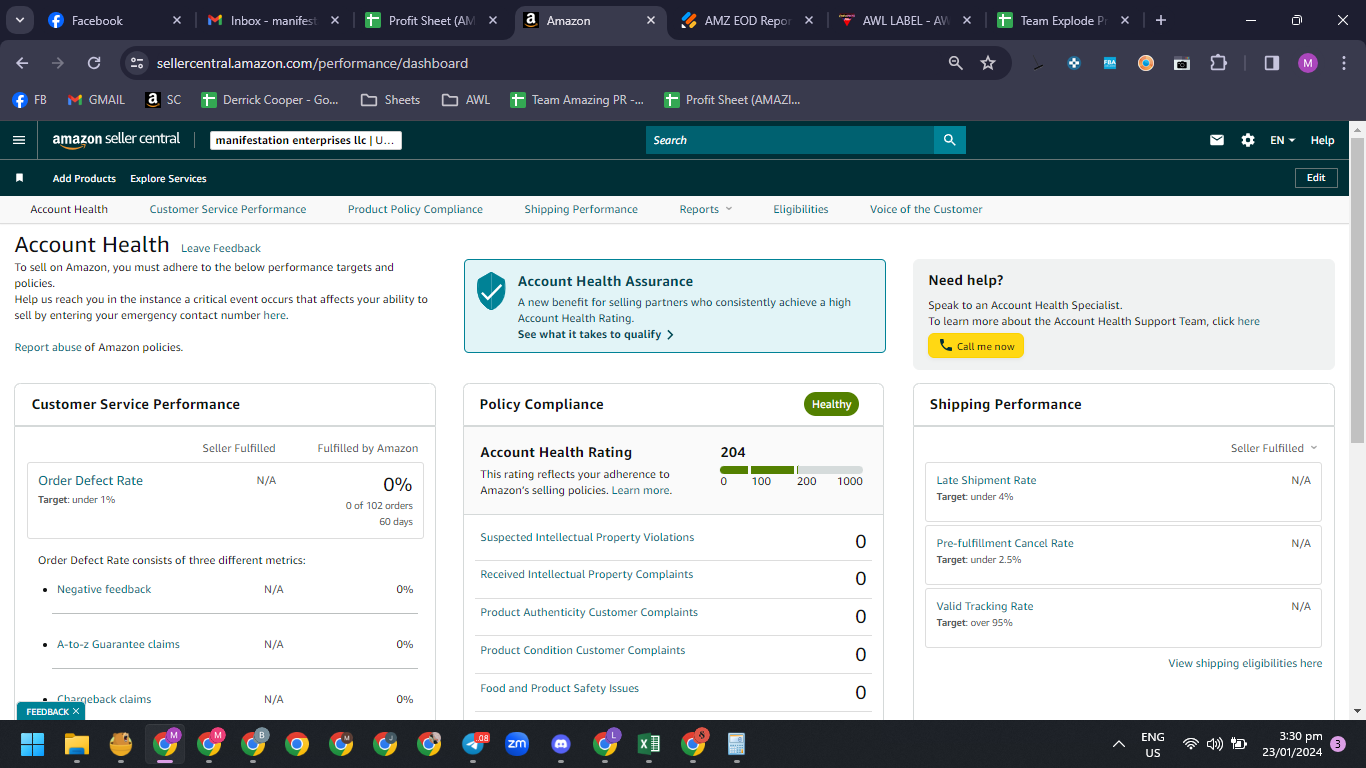Image resolution: width=1366 pixels, height=768 pixels.
Task: Open the FBA extension icon
Action: click(x=1110, y=63)
